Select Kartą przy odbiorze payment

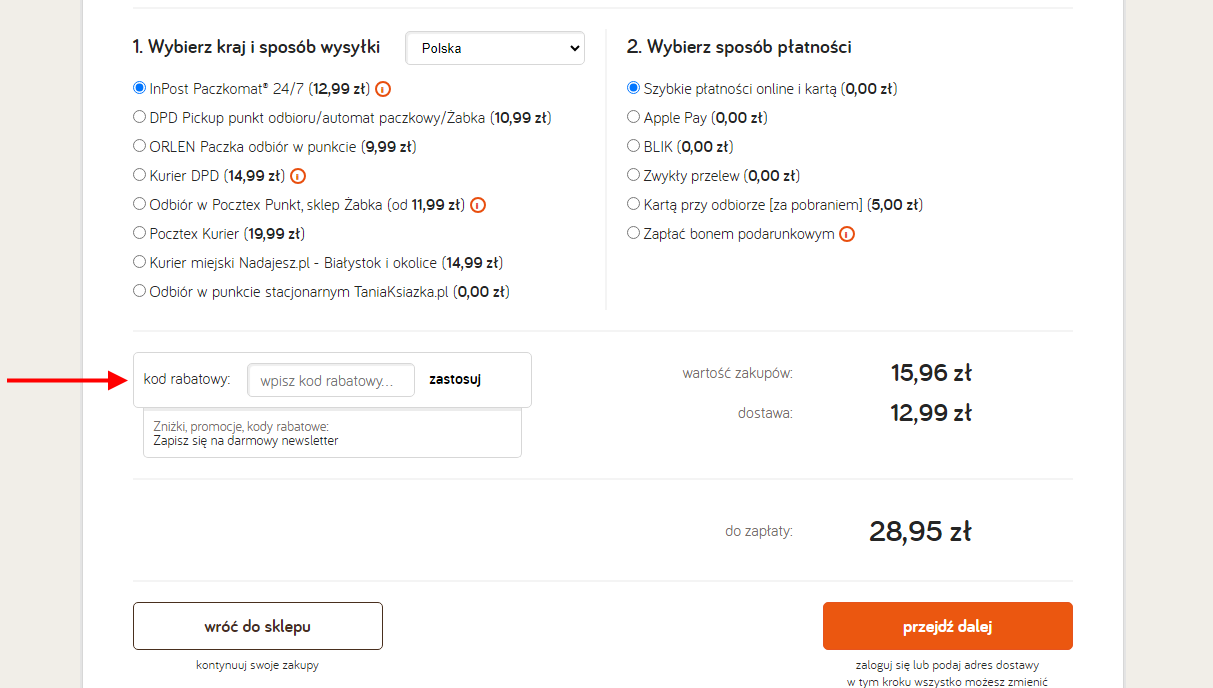coord(633,204)
